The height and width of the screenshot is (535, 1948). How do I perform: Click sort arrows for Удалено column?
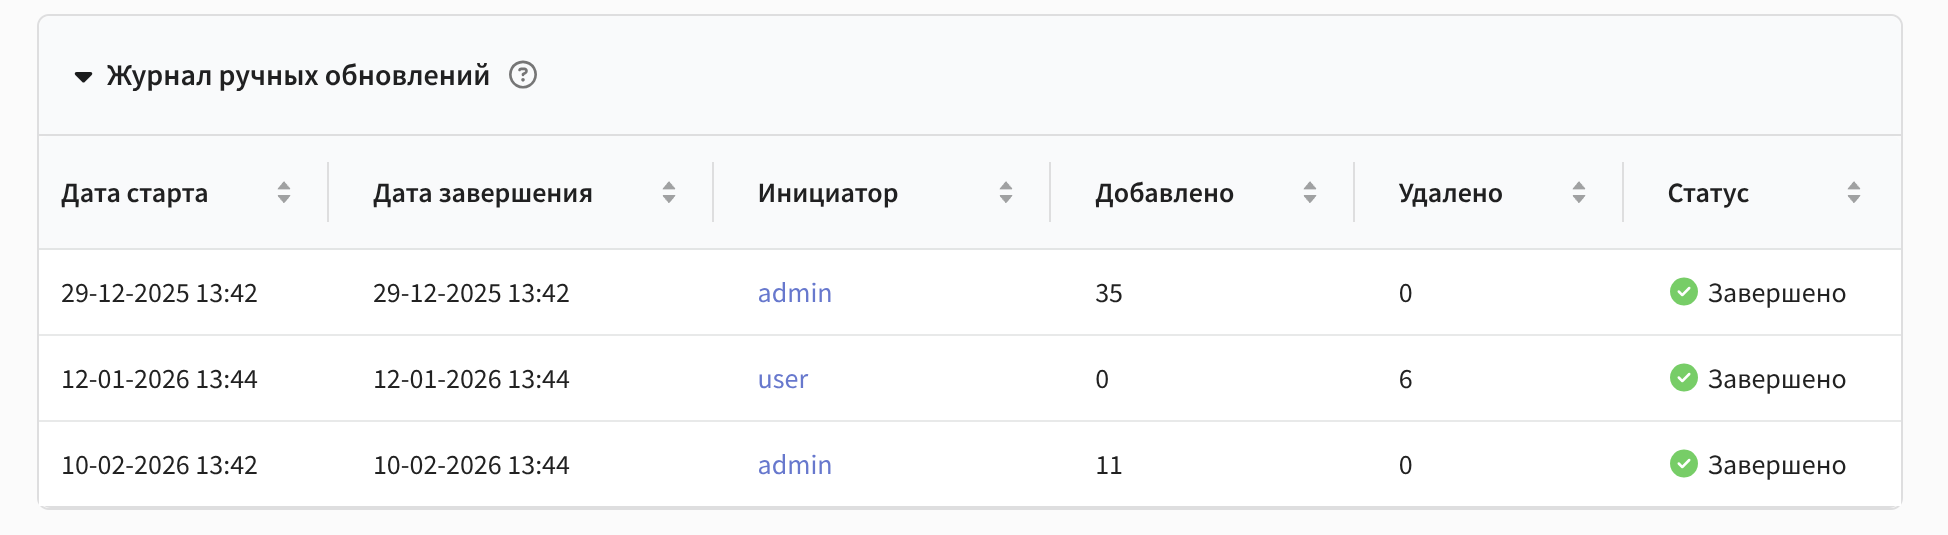[1579, 193]
